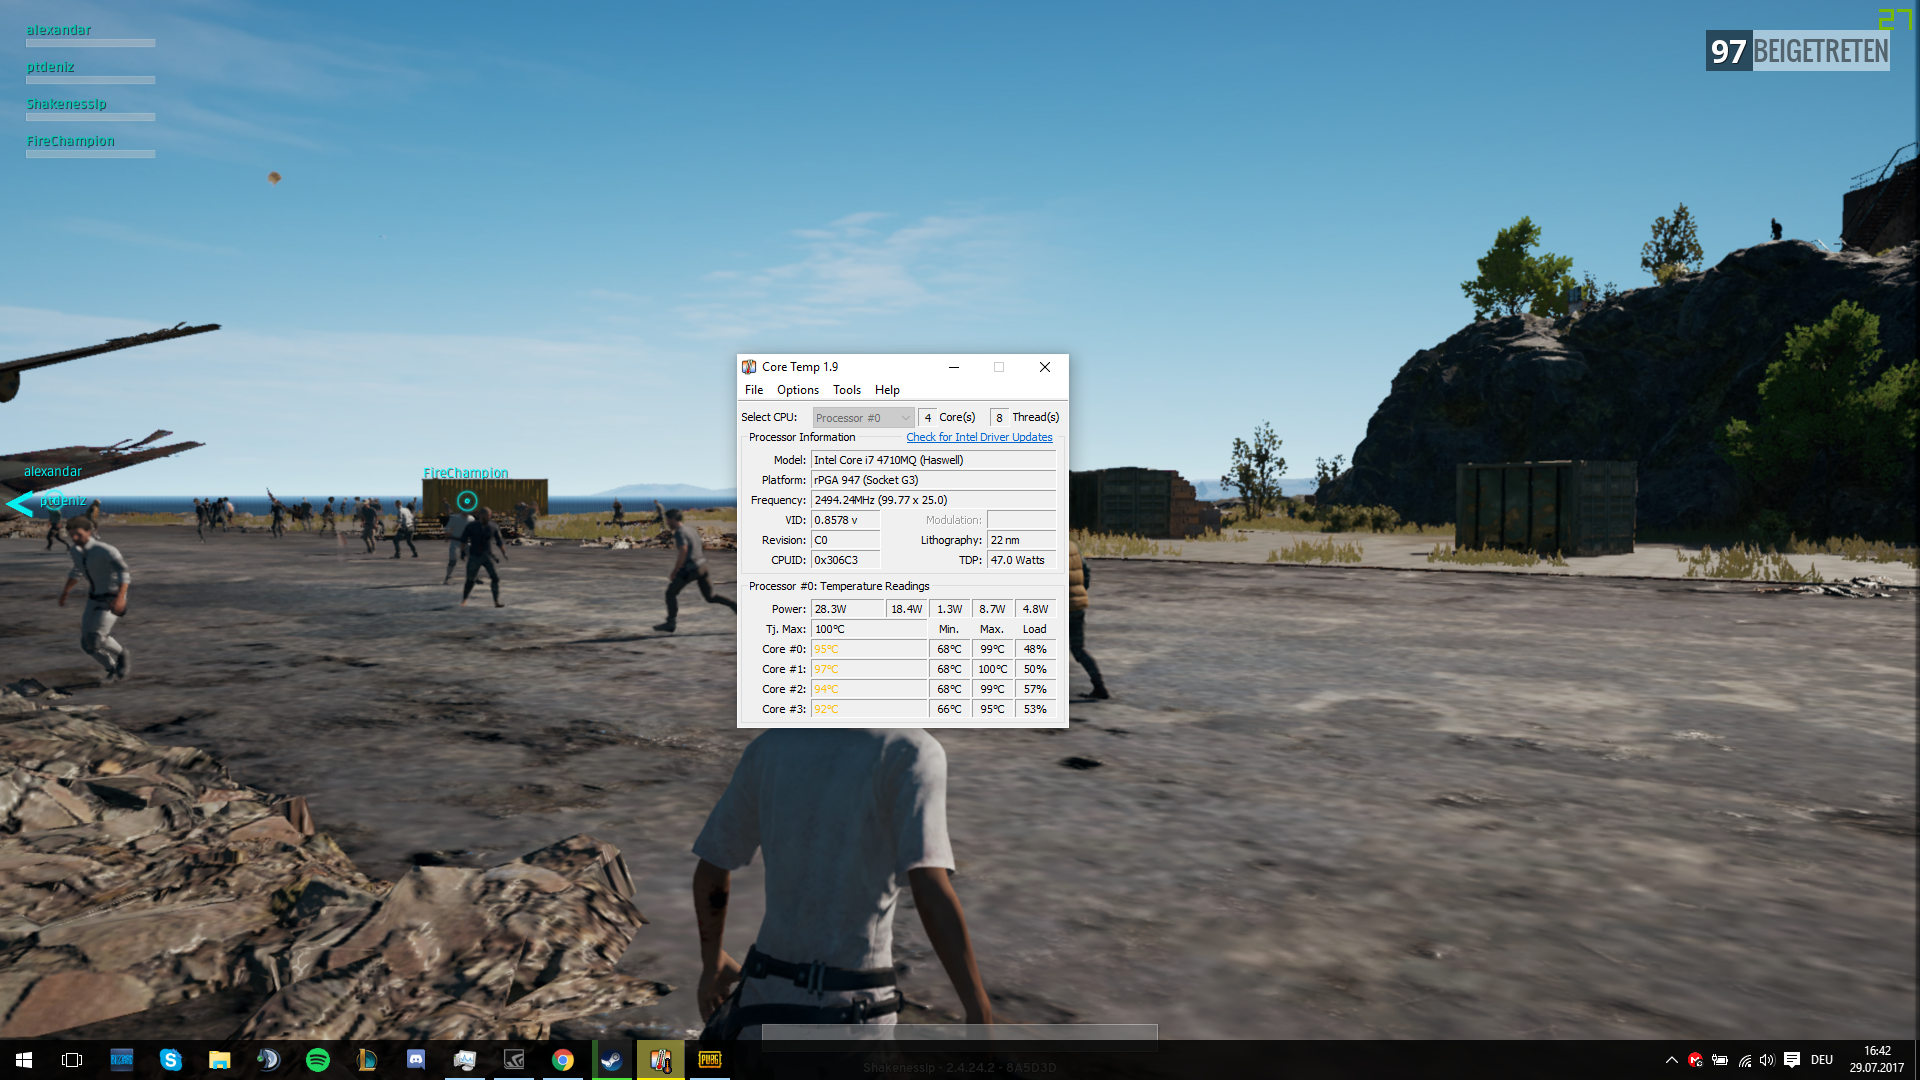Open File Explorer from the taskbar
Viewport: 1920px width, 1080px height.
point(220,1060)
